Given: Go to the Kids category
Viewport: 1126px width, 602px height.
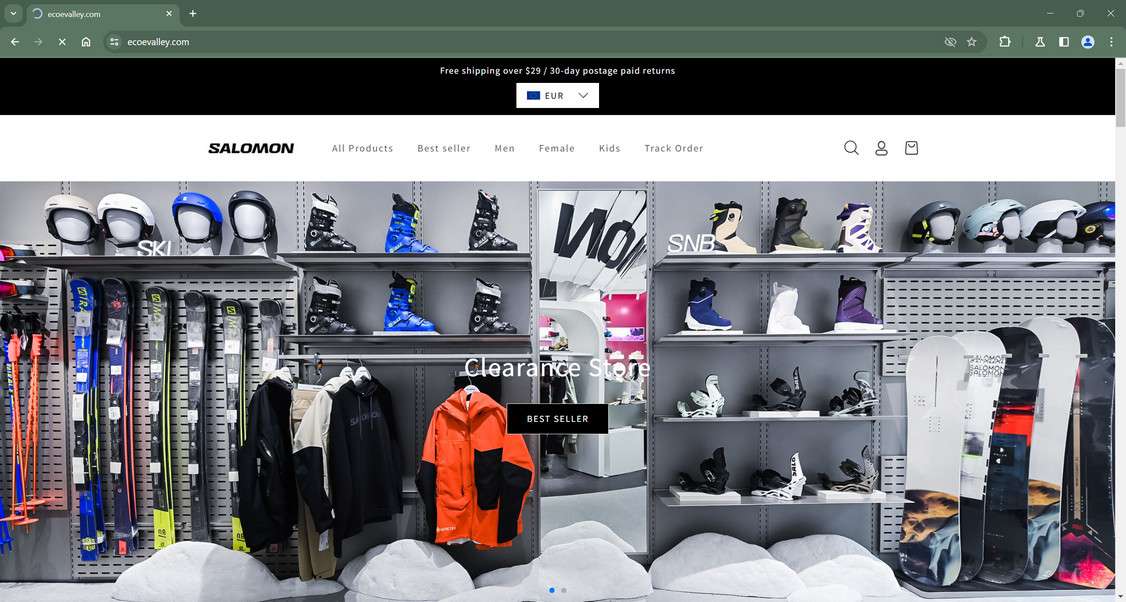Looking at the screenshot, I should (610, 148).
